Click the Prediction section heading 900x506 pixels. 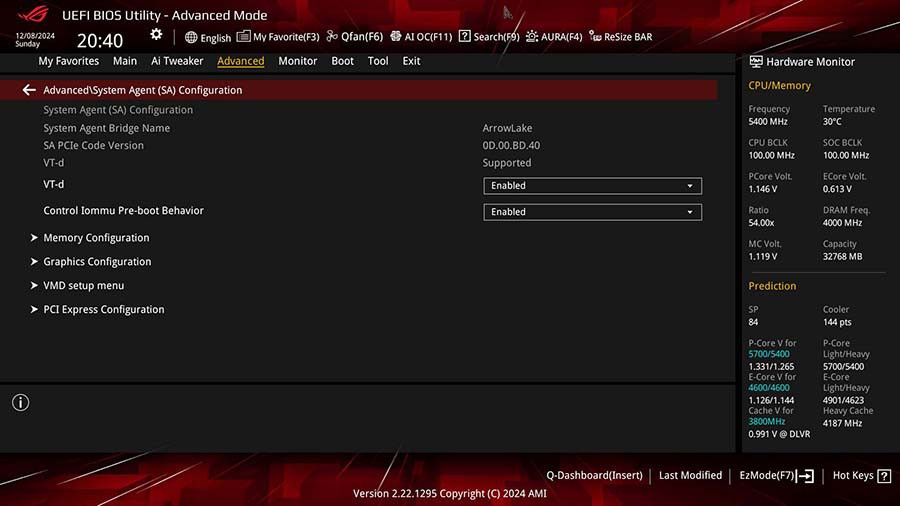pyautogui.click(x=772, y=286)
